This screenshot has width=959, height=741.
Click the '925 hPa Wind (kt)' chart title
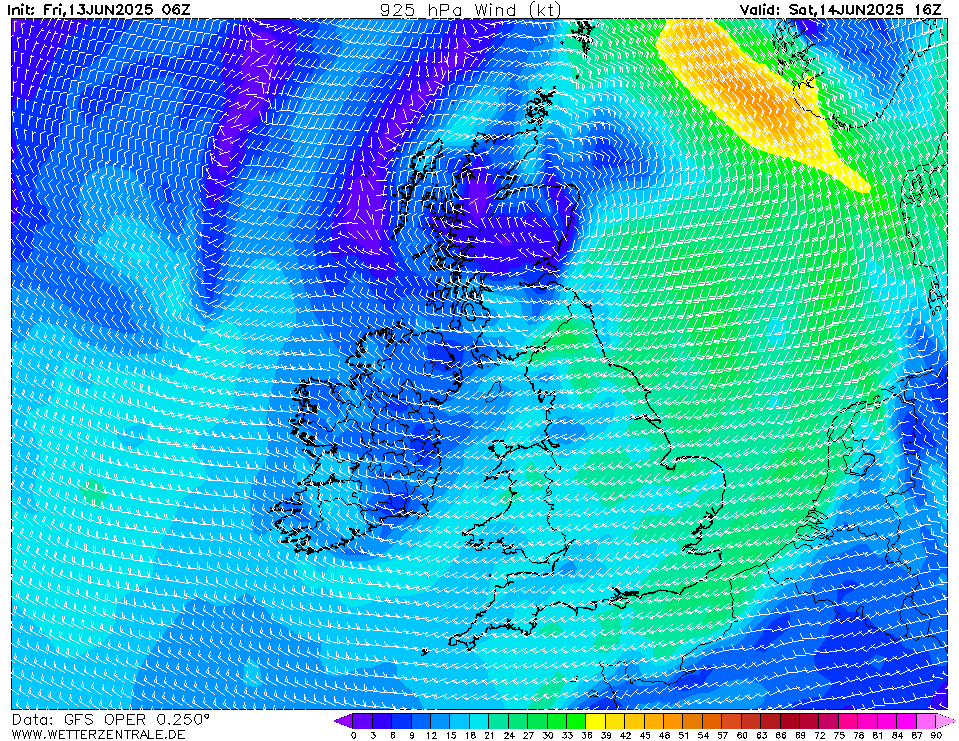(x=470, y=10)
